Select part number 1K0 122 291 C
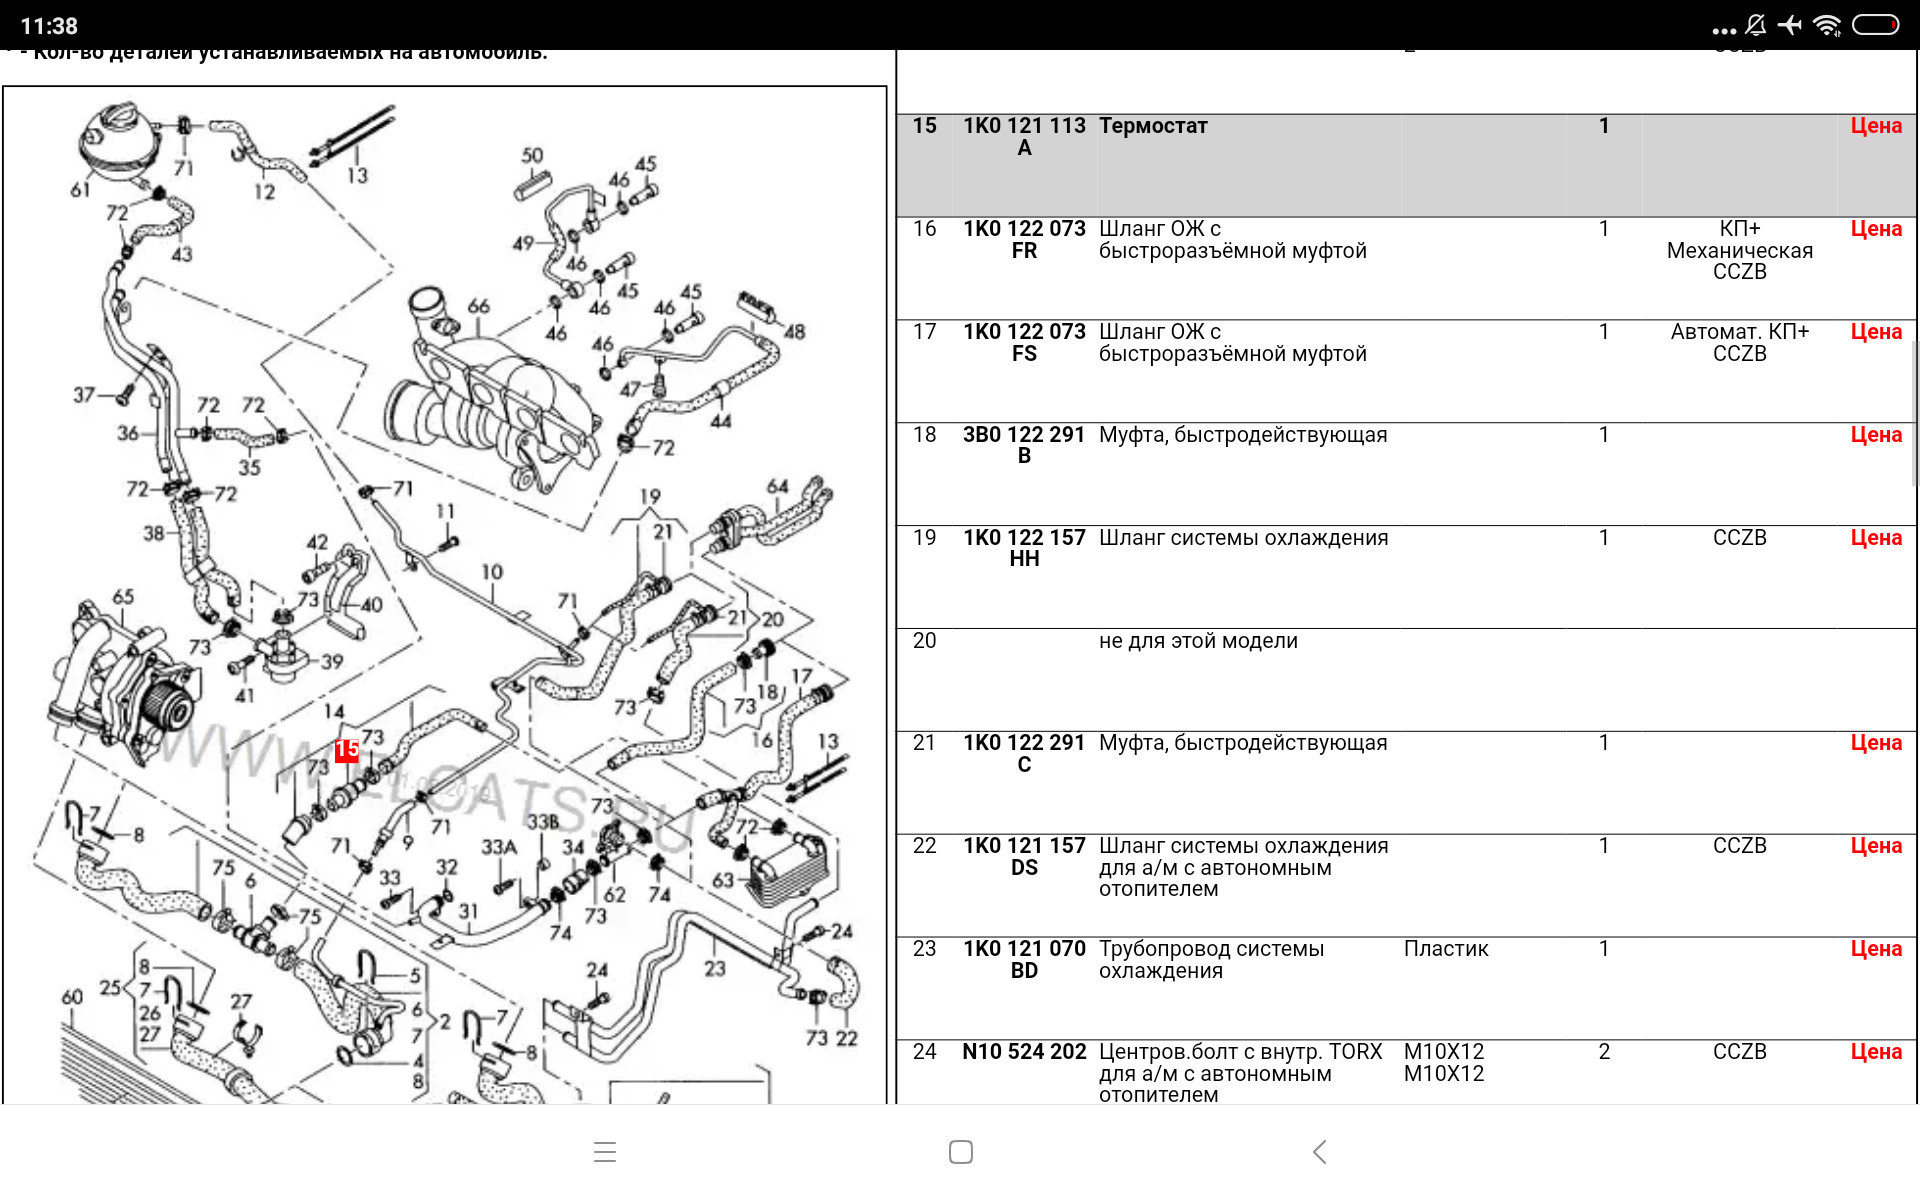 (1024, 754)
